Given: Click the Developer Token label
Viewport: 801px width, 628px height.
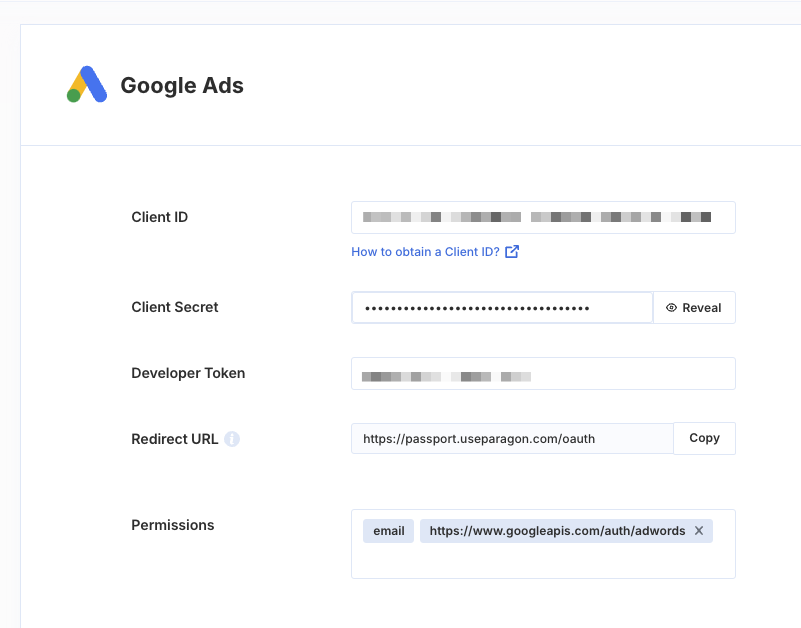Looking at the screenshot, I should [188, 373].
